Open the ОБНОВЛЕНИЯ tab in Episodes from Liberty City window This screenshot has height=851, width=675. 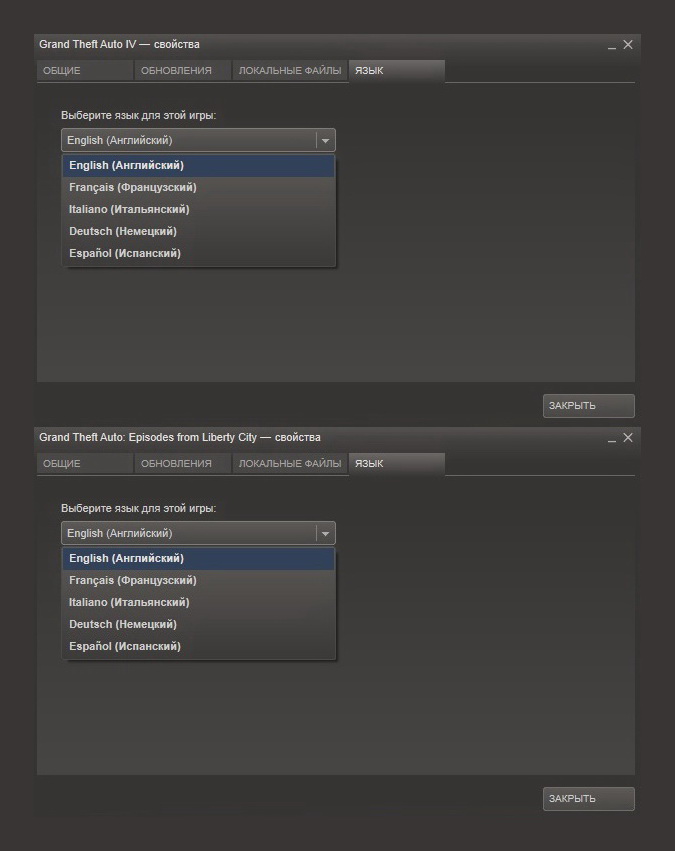point(183,463)
